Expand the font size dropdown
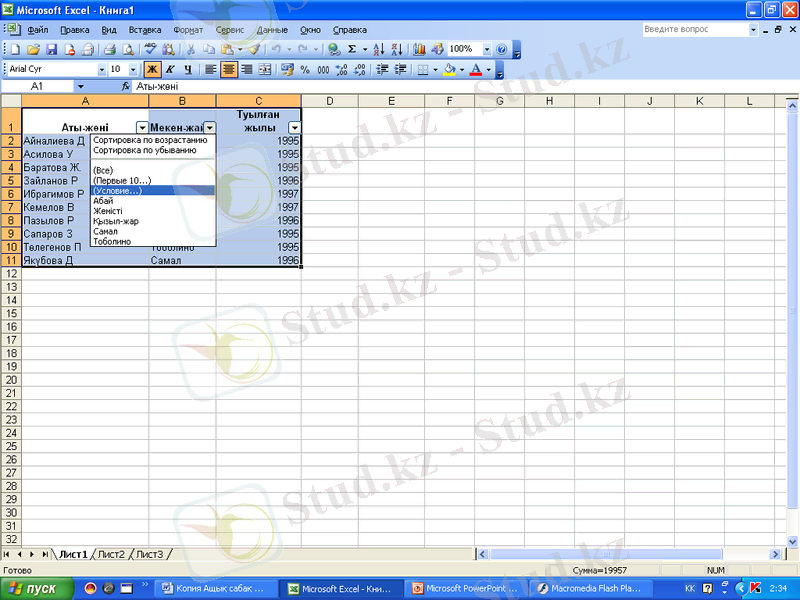 tap(133, 70)
